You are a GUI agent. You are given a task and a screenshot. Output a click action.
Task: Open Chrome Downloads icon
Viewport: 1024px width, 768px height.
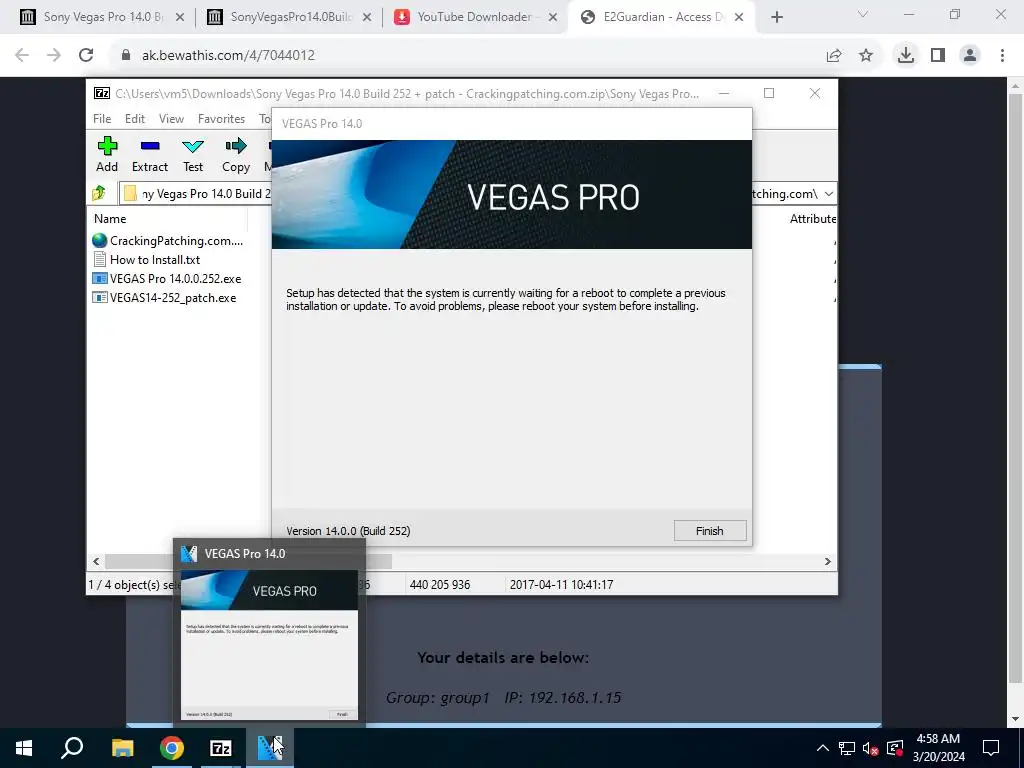(x=906, y=56)
